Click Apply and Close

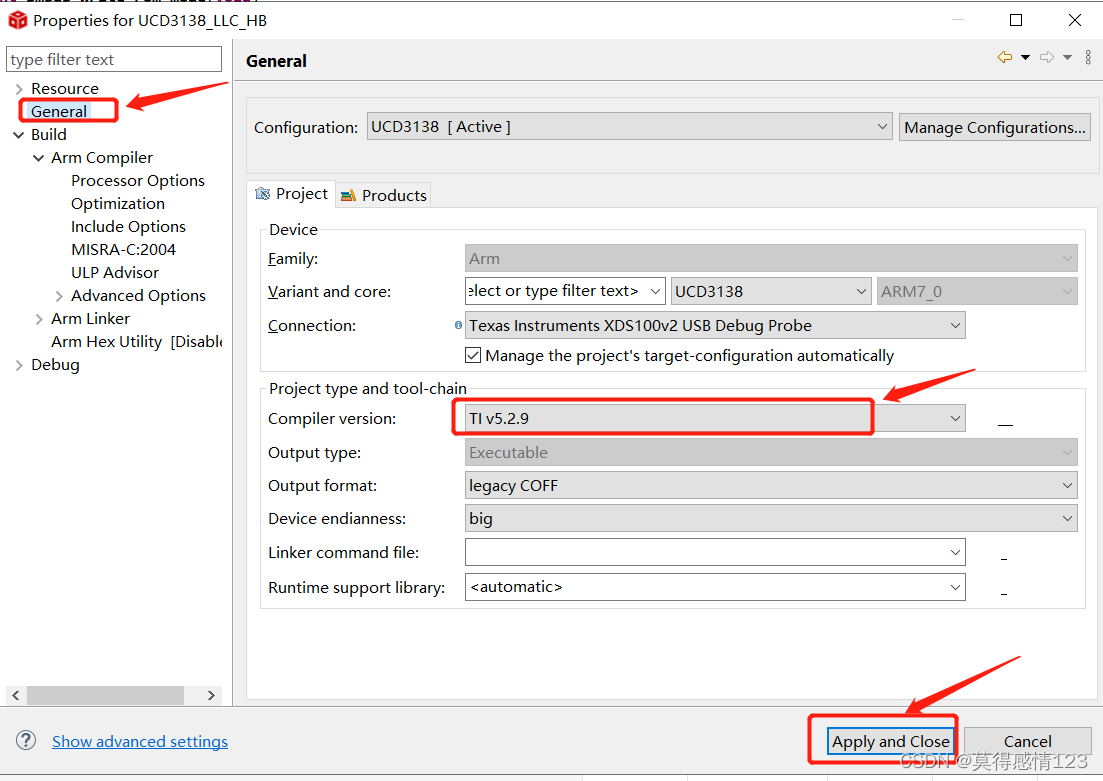(891, 741)
